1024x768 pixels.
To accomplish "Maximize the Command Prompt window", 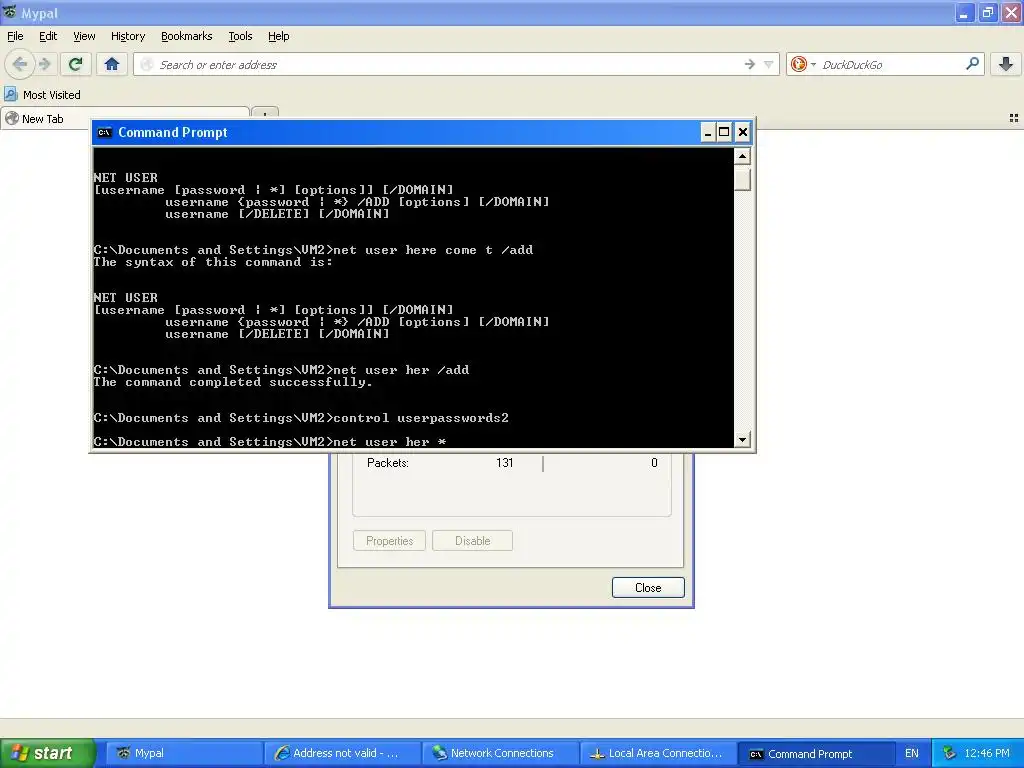I will (x=724, y=133).
